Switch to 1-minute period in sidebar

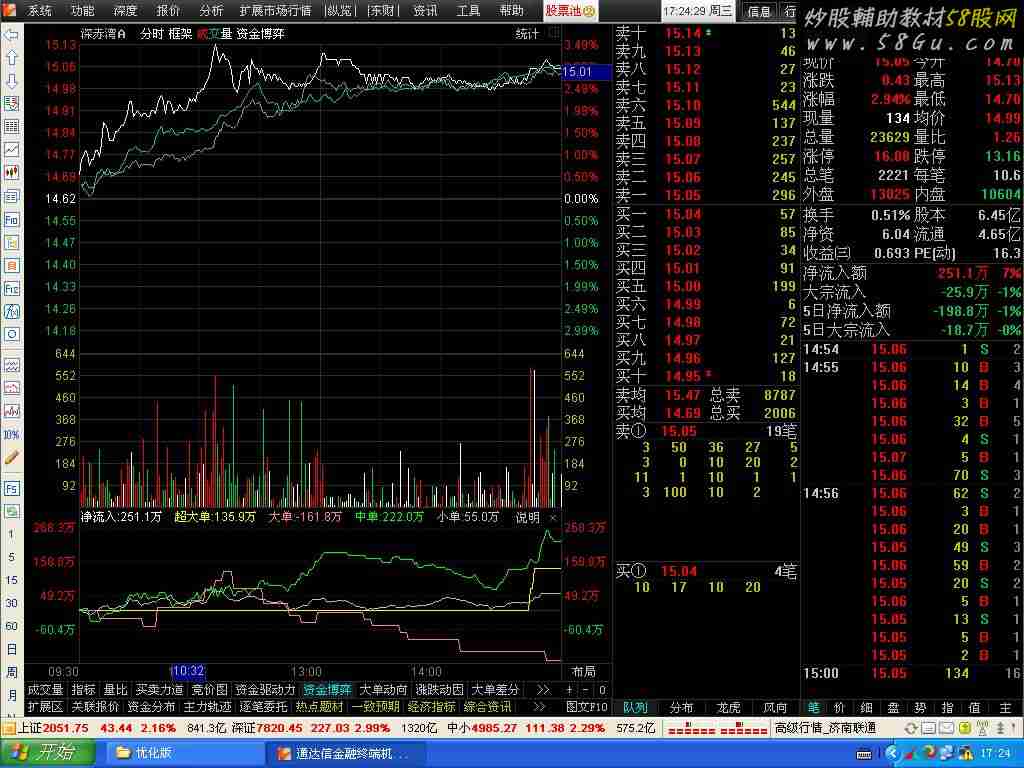11,534
